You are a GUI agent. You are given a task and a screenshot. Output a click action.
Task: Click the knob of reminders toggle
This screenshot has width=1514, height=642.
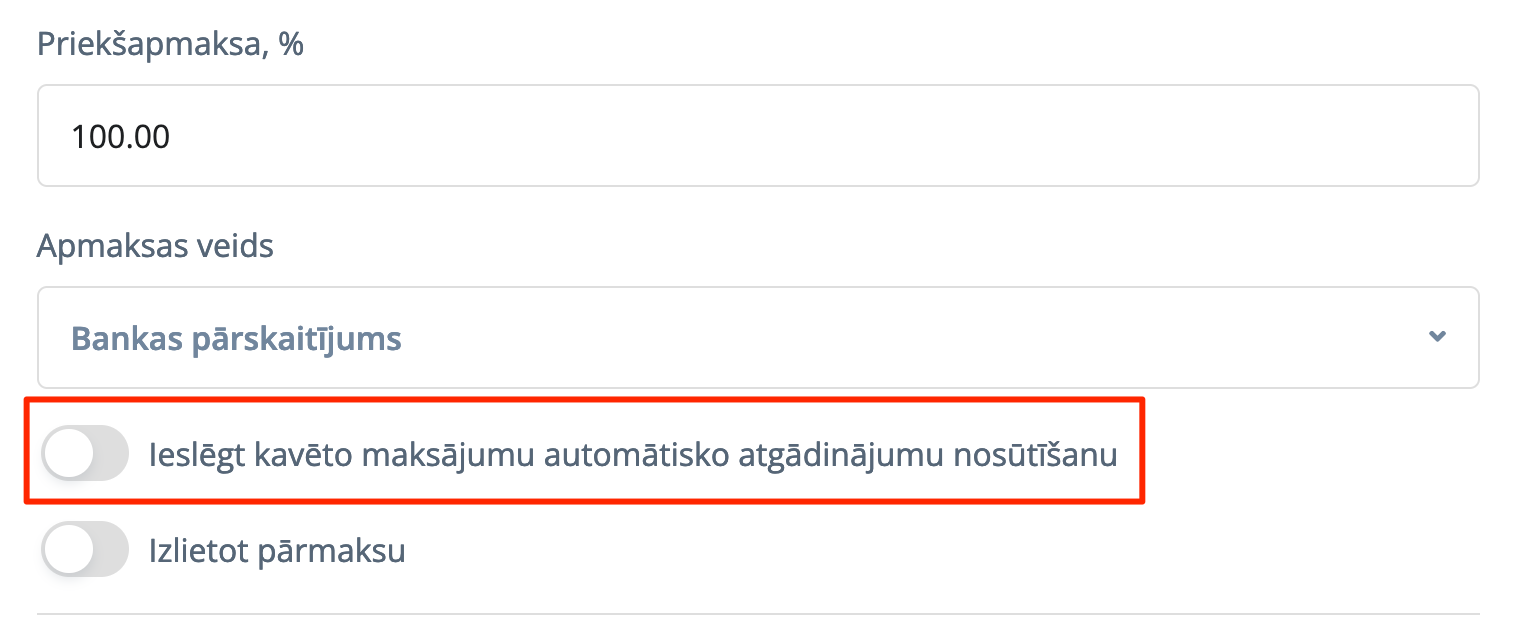coord(68,453)
